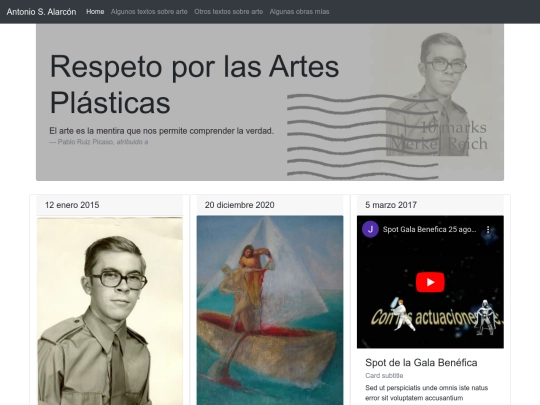
Task: Click the Picasso quote about art and truth
Action: (x=162, y=131)
